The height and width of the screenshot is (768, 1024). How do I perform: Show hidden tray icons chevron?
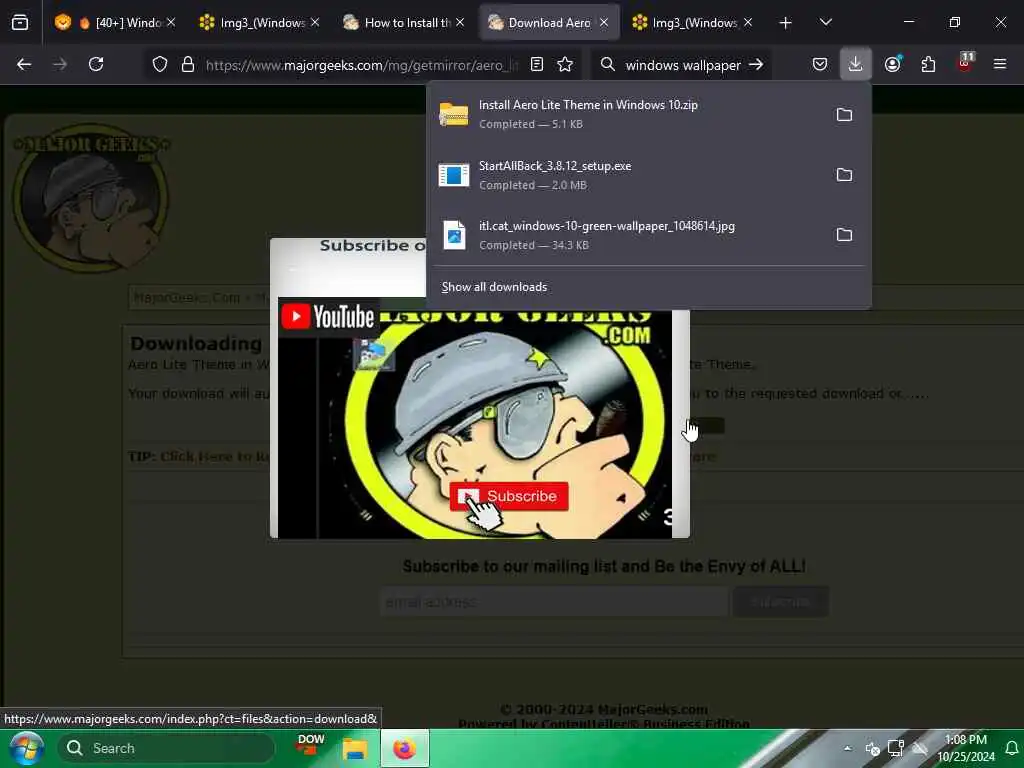[x=847, y=748]
